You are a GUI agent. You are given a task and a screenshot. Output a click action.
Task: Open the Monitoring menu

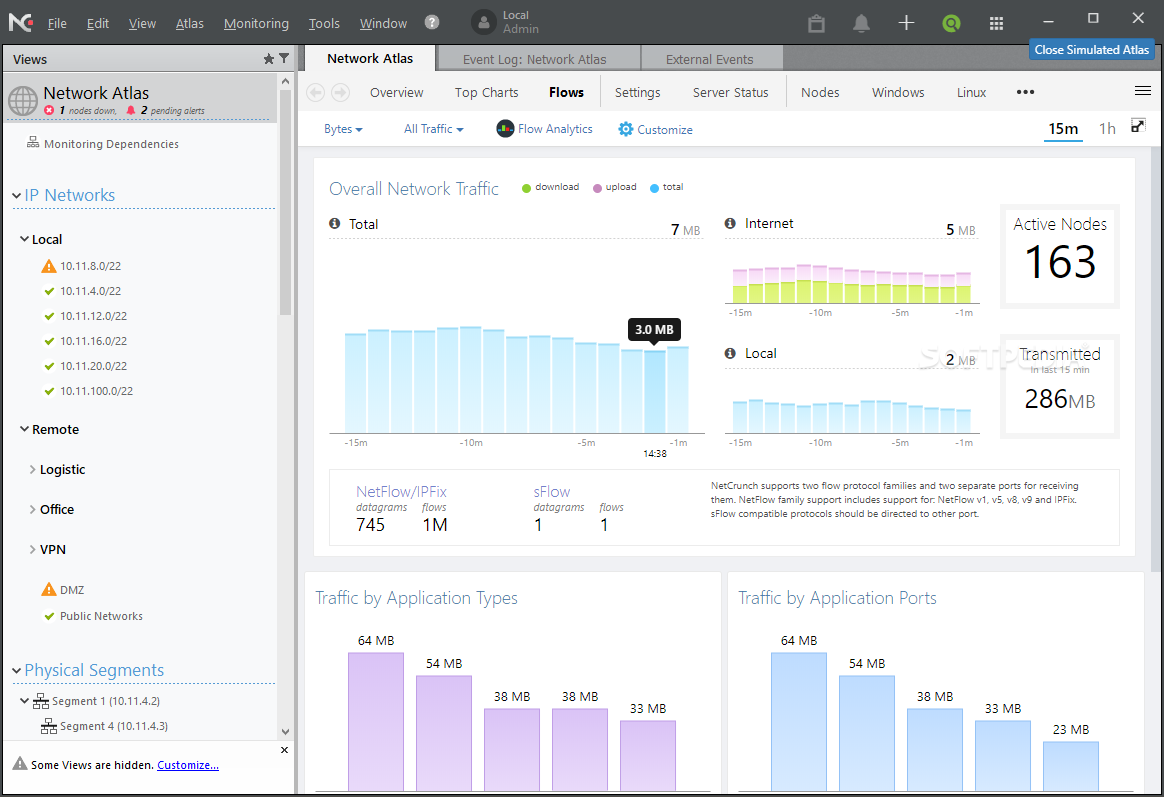(x=256, y=23)
